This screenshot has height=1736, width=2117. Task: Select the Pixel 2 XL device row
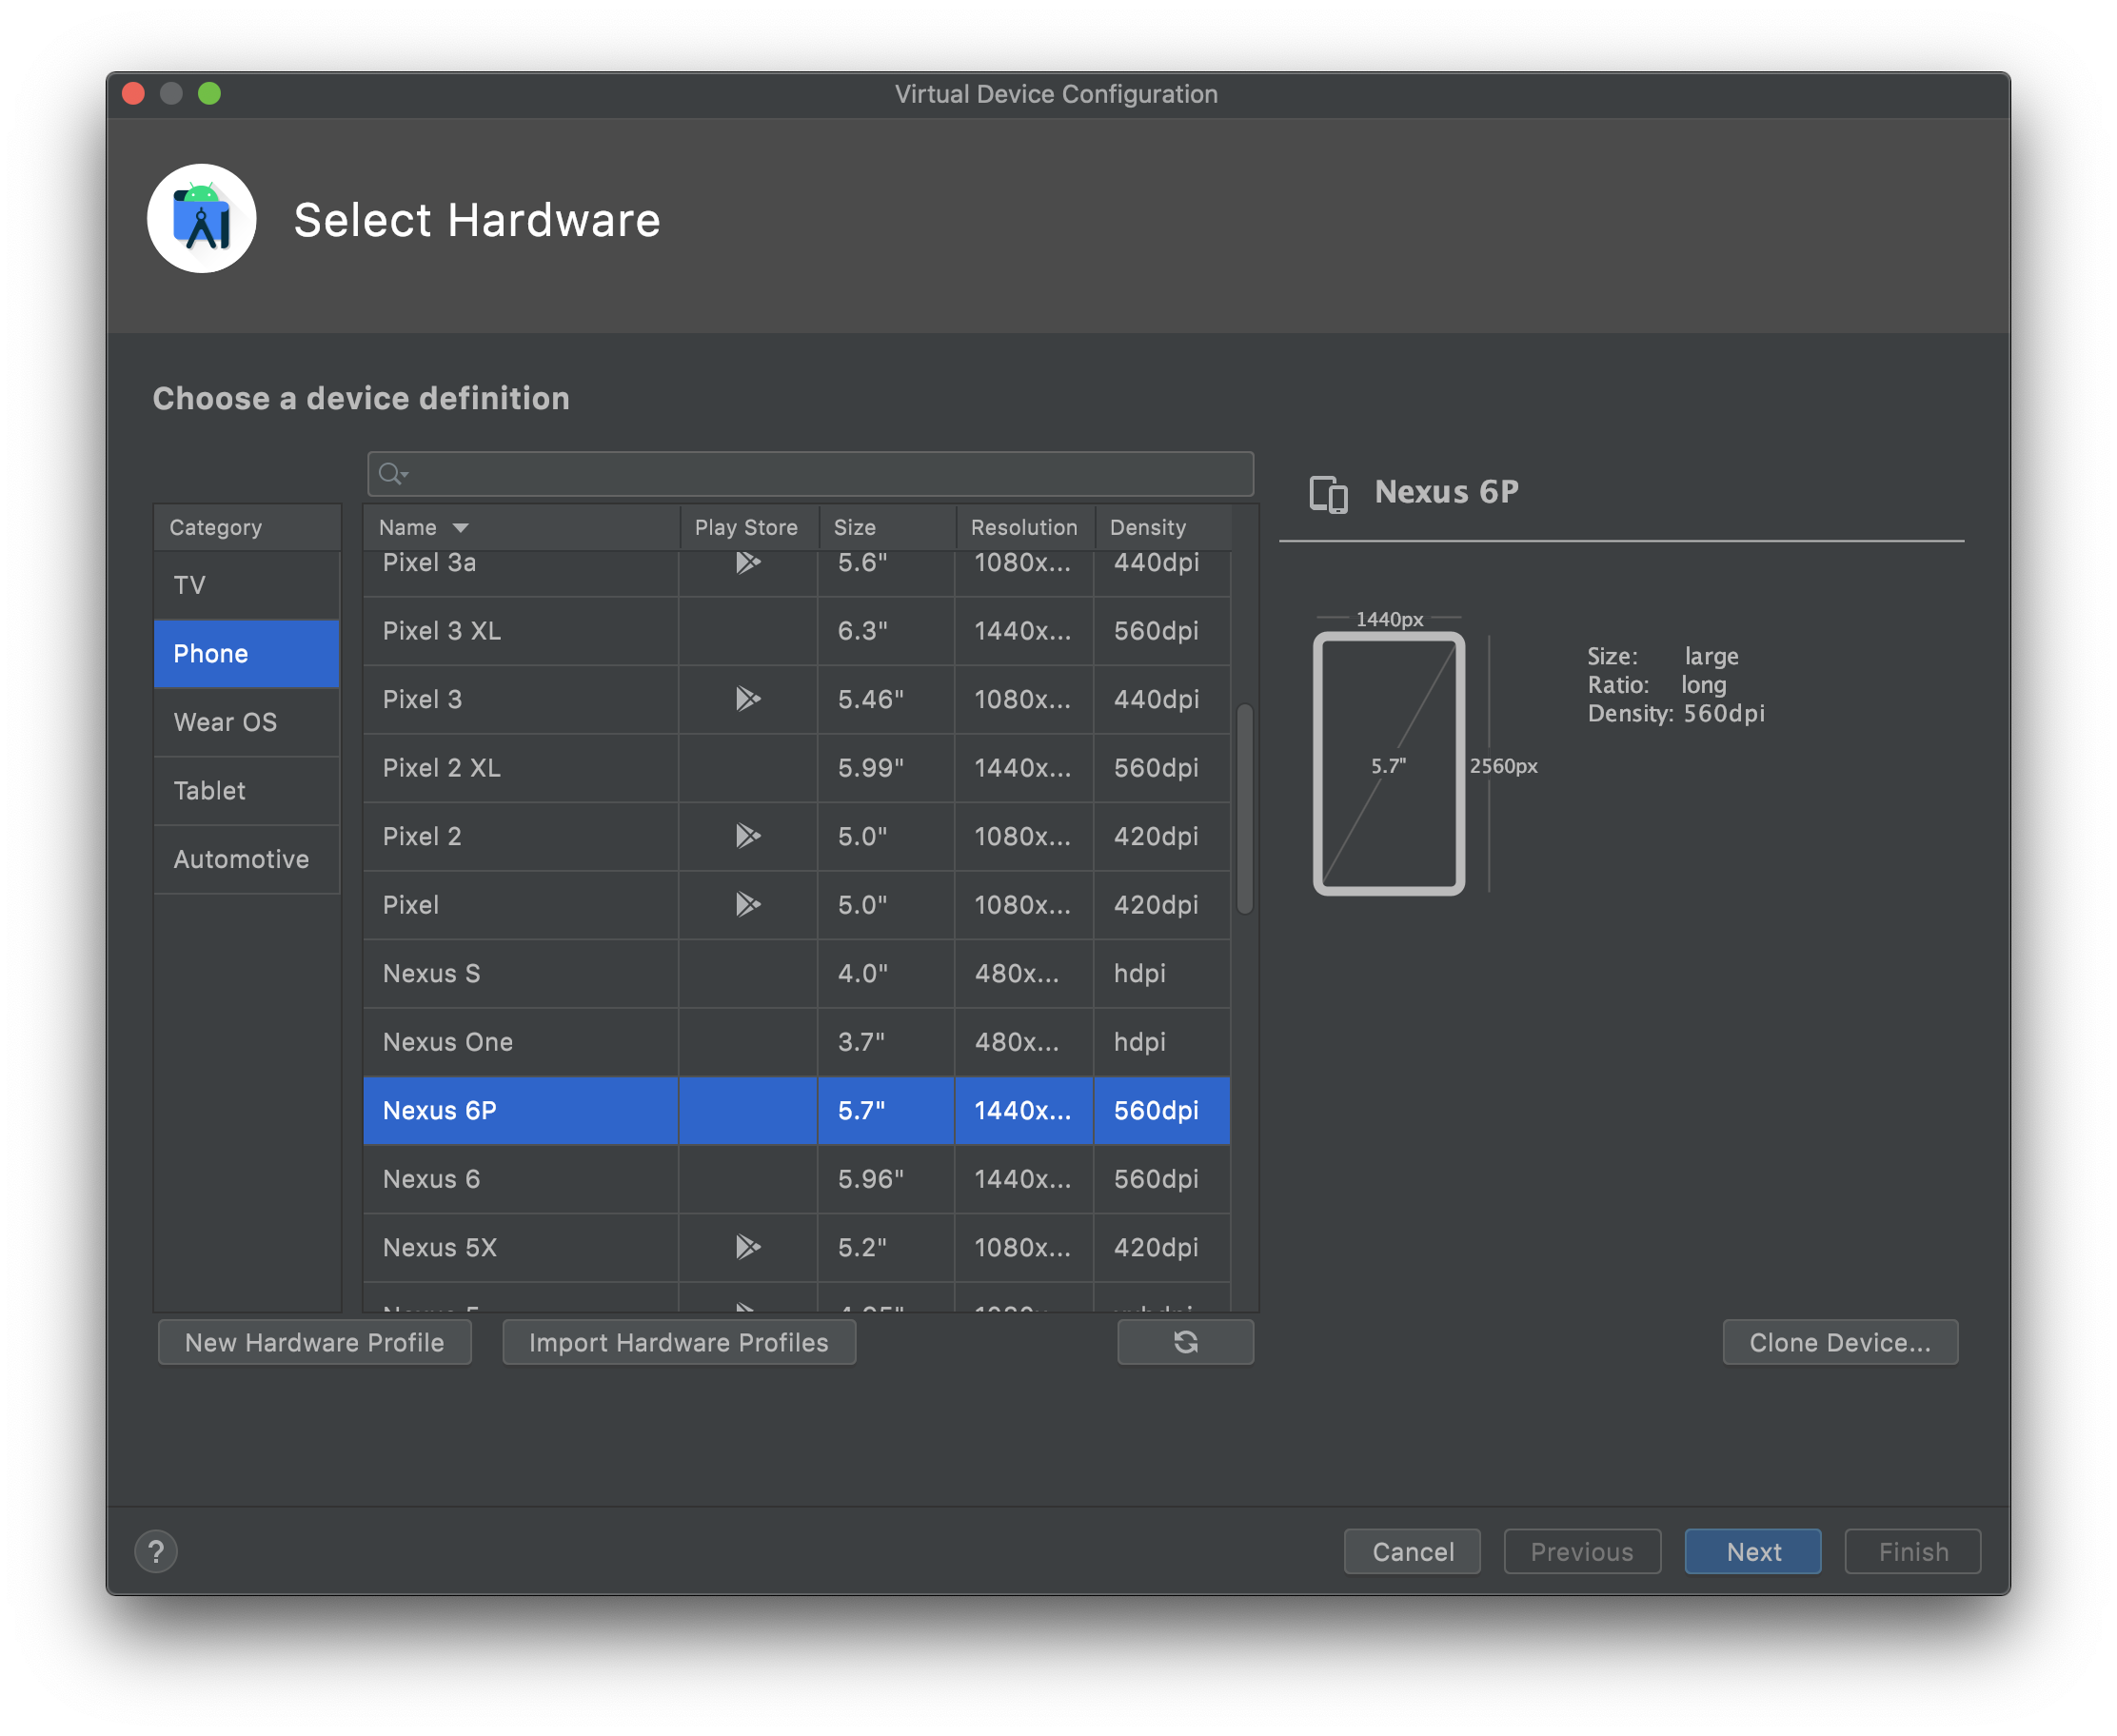(x=796, y=768)
